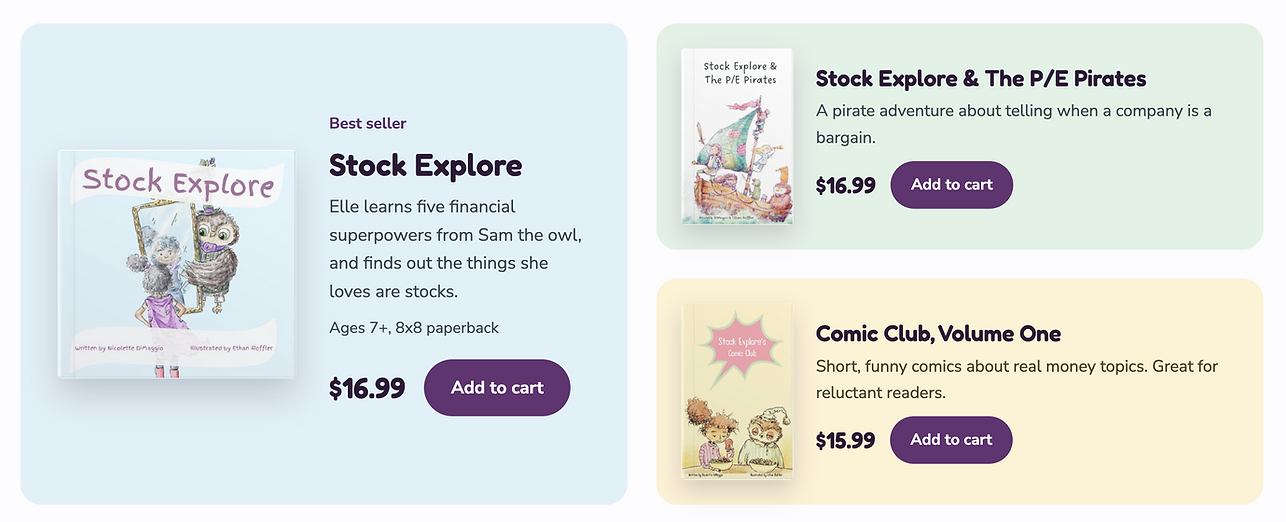Click the Comic Club, Volume One title
Screen dimensions: 1286x522
(x=938, y=333)
